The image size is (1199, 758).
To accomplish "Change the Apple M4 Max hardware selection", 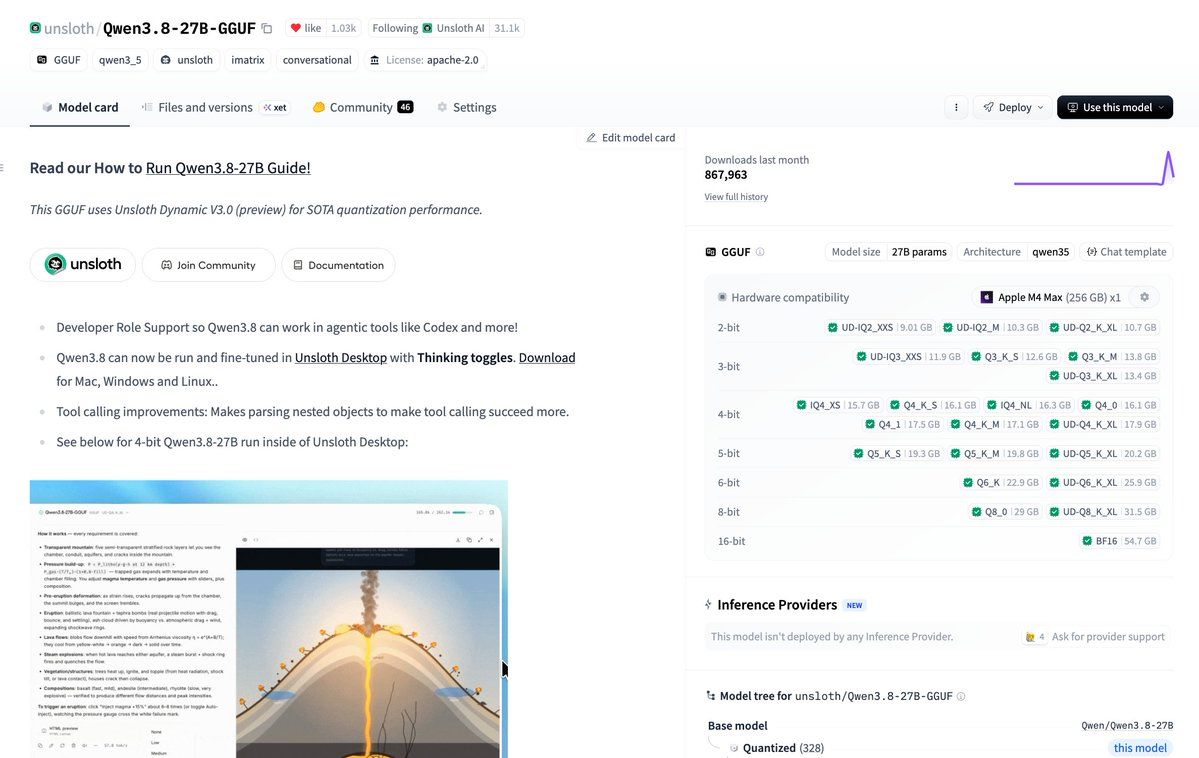I will (1052, 297).
